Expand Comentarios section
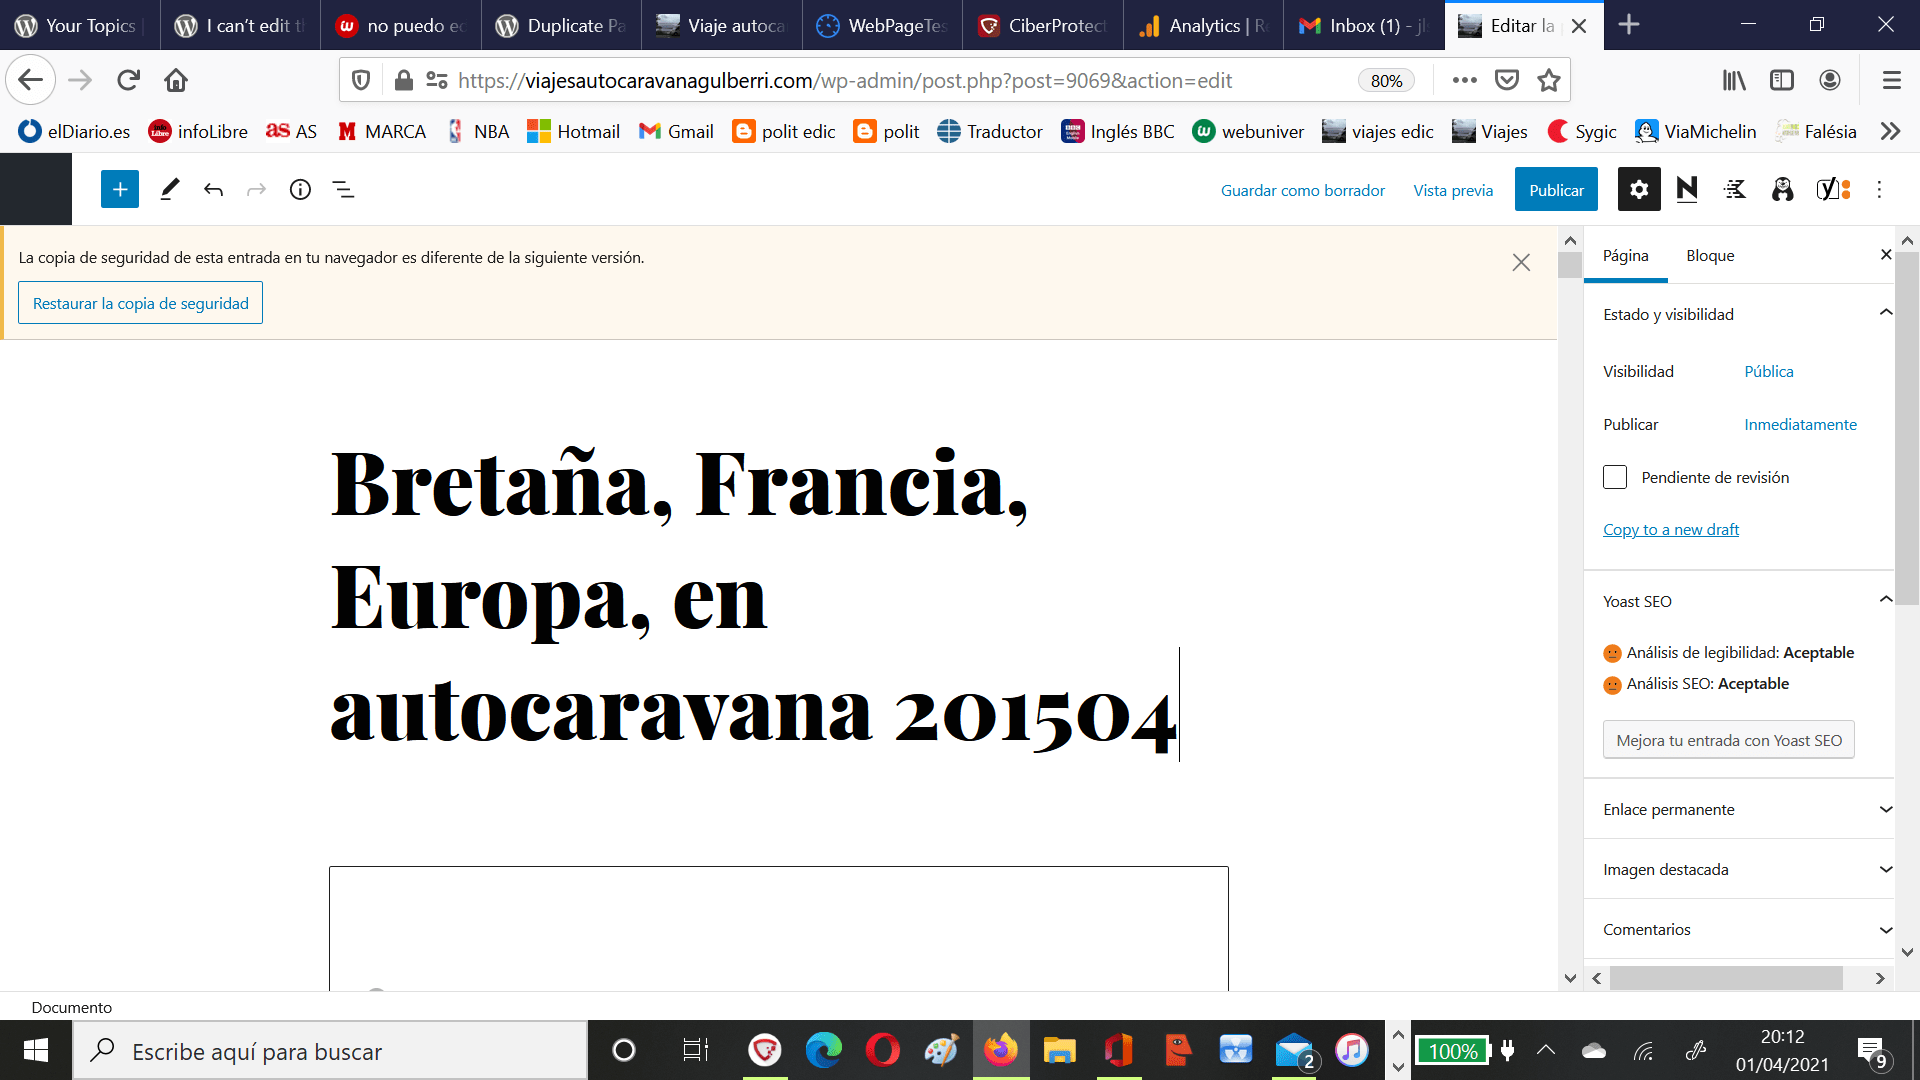 (1739, 929)
